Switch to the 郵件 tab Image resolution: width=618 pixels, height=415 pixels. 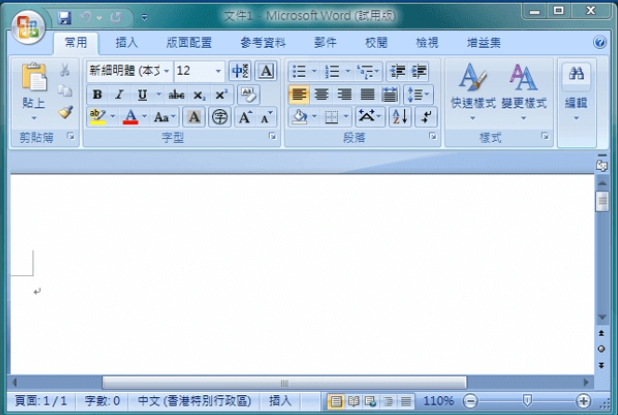325,42
